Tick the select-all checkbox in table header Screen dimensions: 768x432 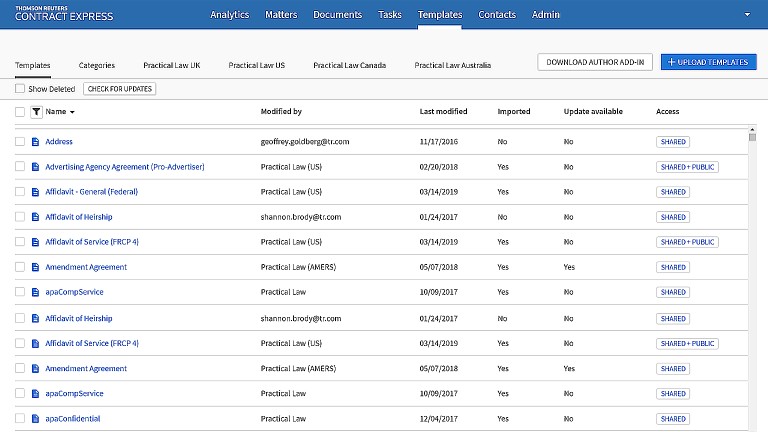point(20,112)
